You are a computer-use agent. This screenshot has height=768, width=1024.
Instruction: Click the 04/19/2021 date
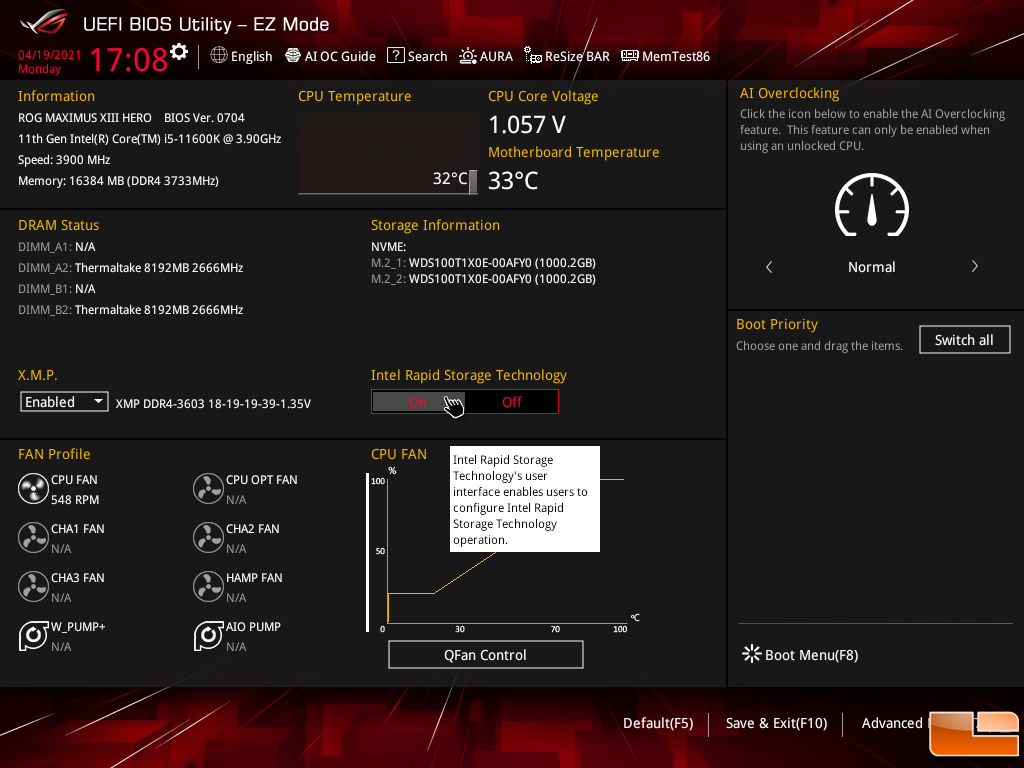[50, 55]
